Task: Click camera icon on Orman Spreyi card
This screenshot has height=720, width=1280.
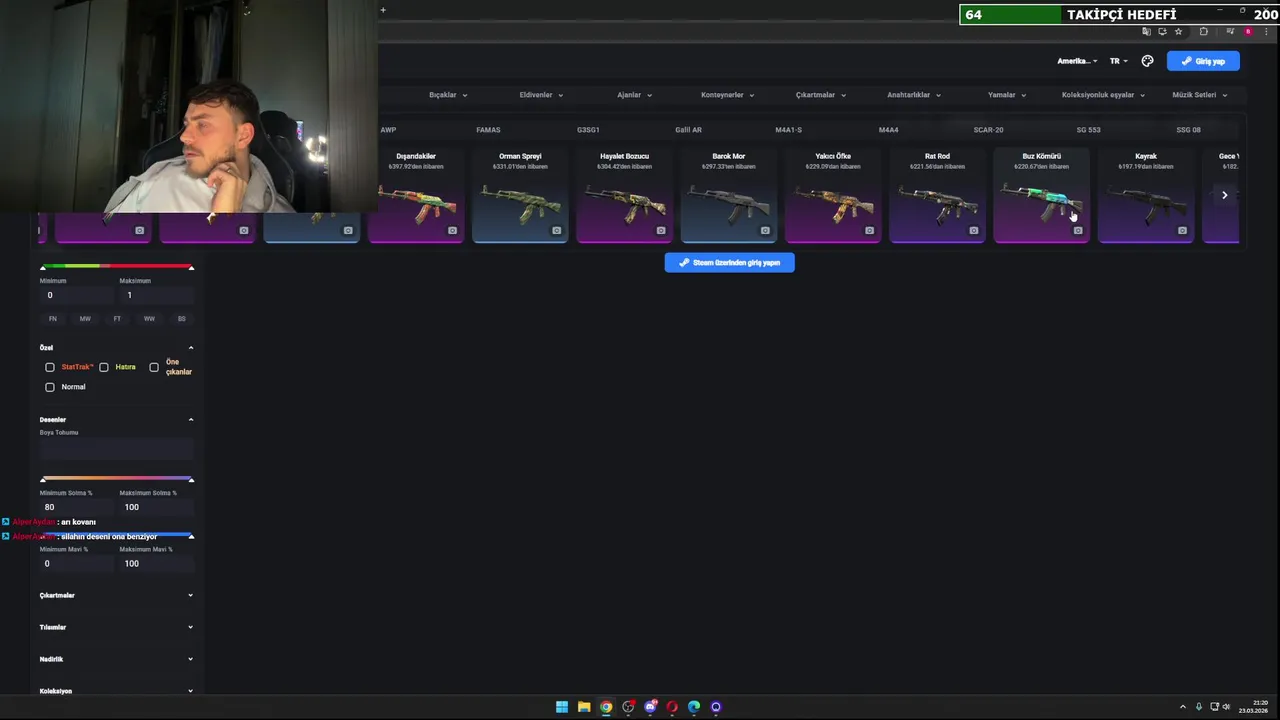Action: click(557, 231)
